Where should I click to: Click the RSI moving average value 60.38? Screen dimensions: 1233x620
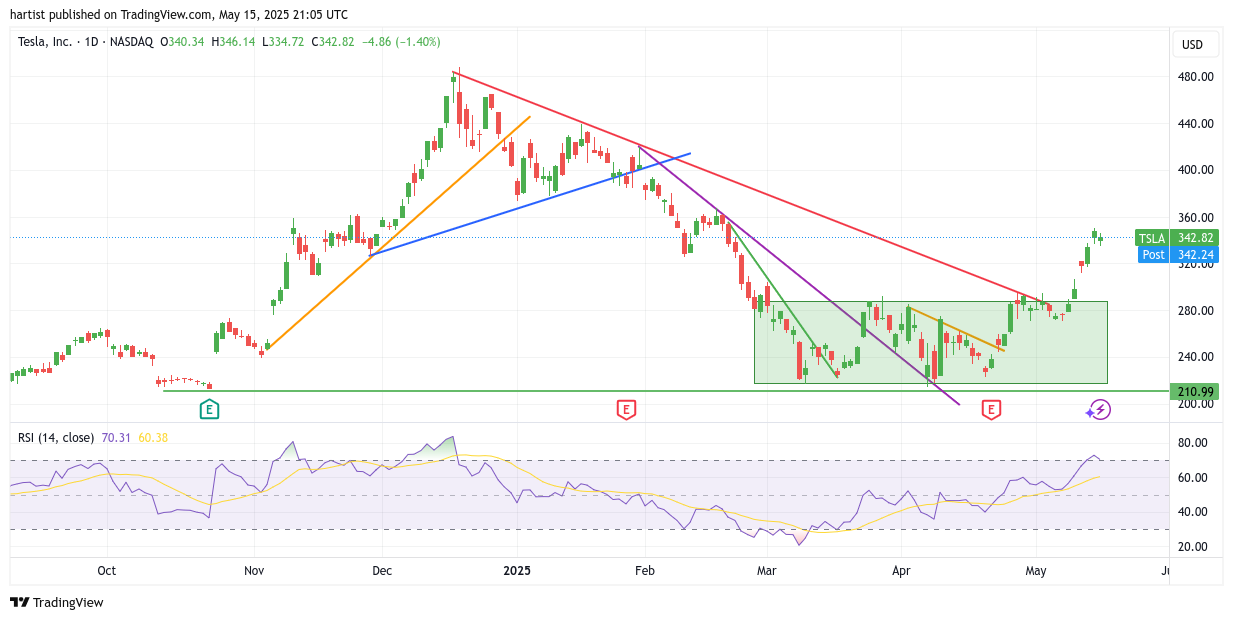click(x=153, y=437)
